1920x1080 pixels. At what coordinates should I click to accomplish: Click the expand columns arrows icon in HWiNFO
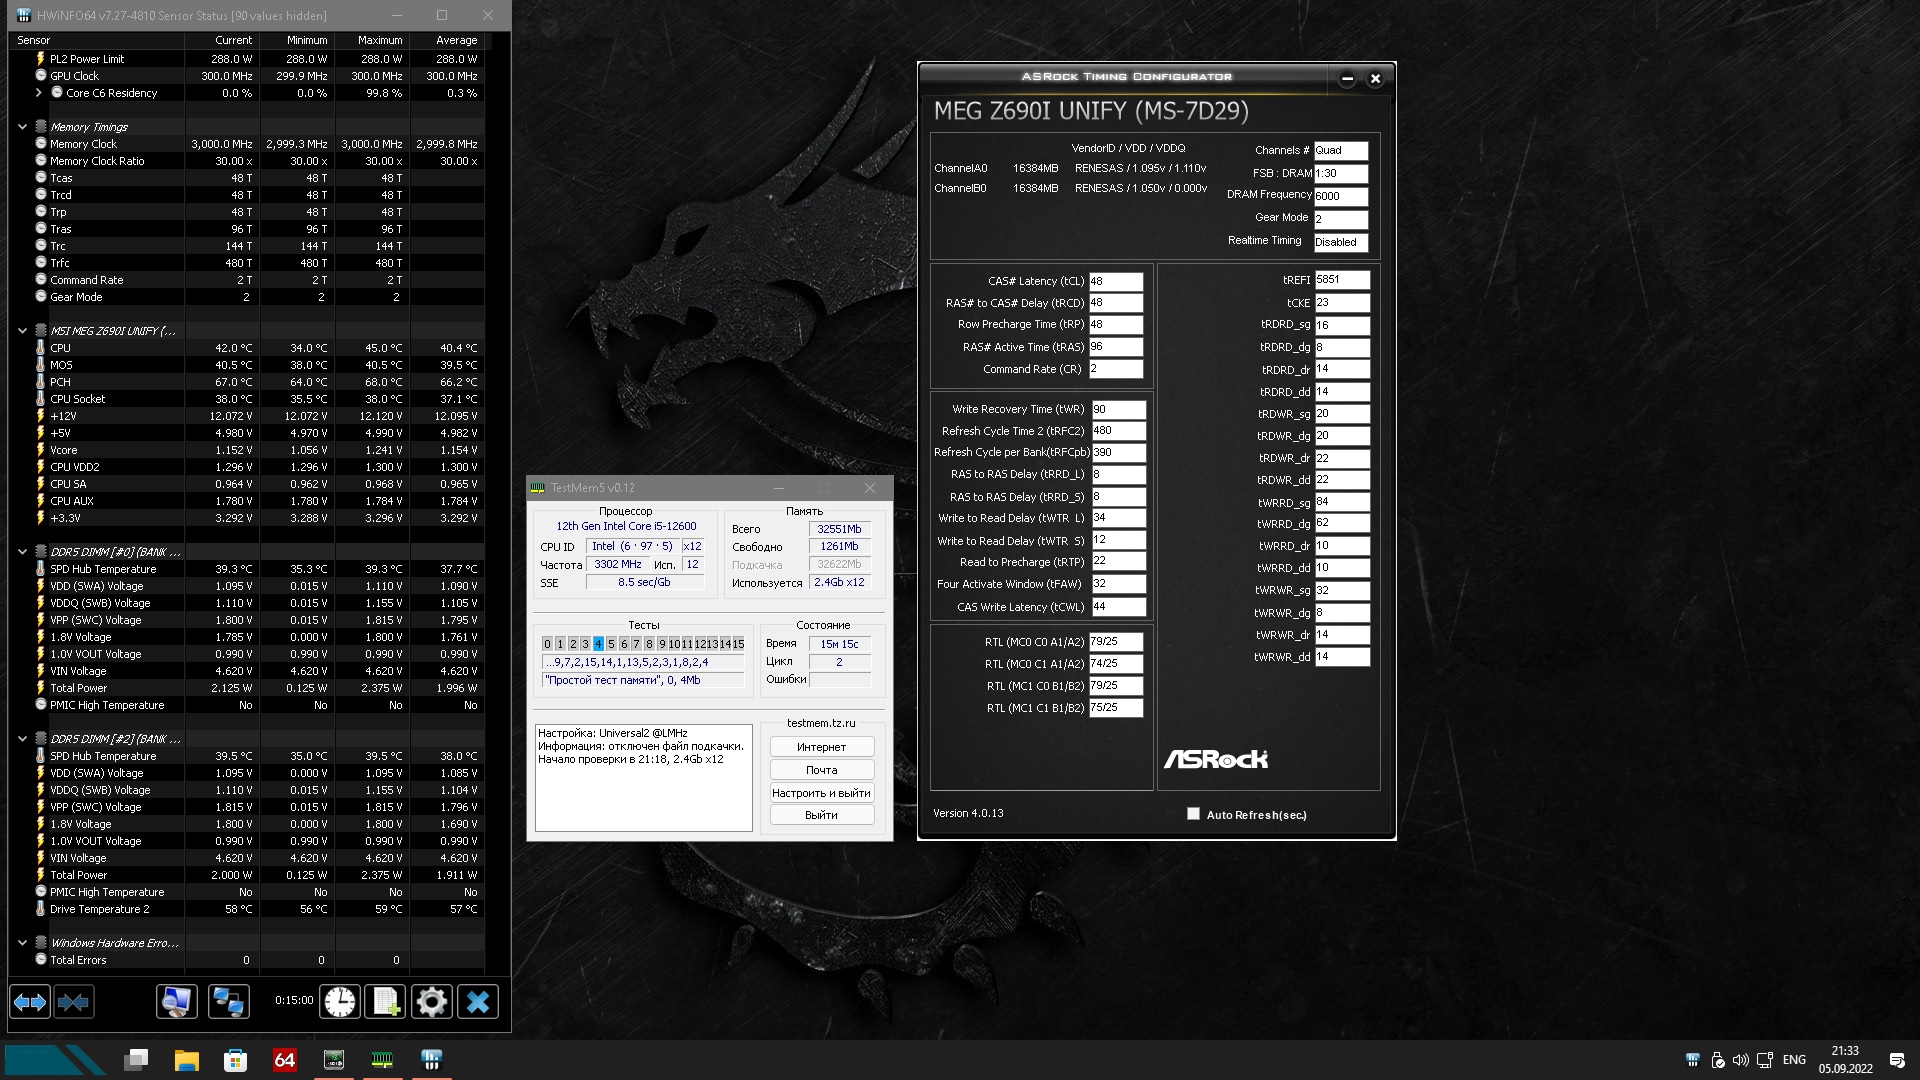click(30, 1002)
